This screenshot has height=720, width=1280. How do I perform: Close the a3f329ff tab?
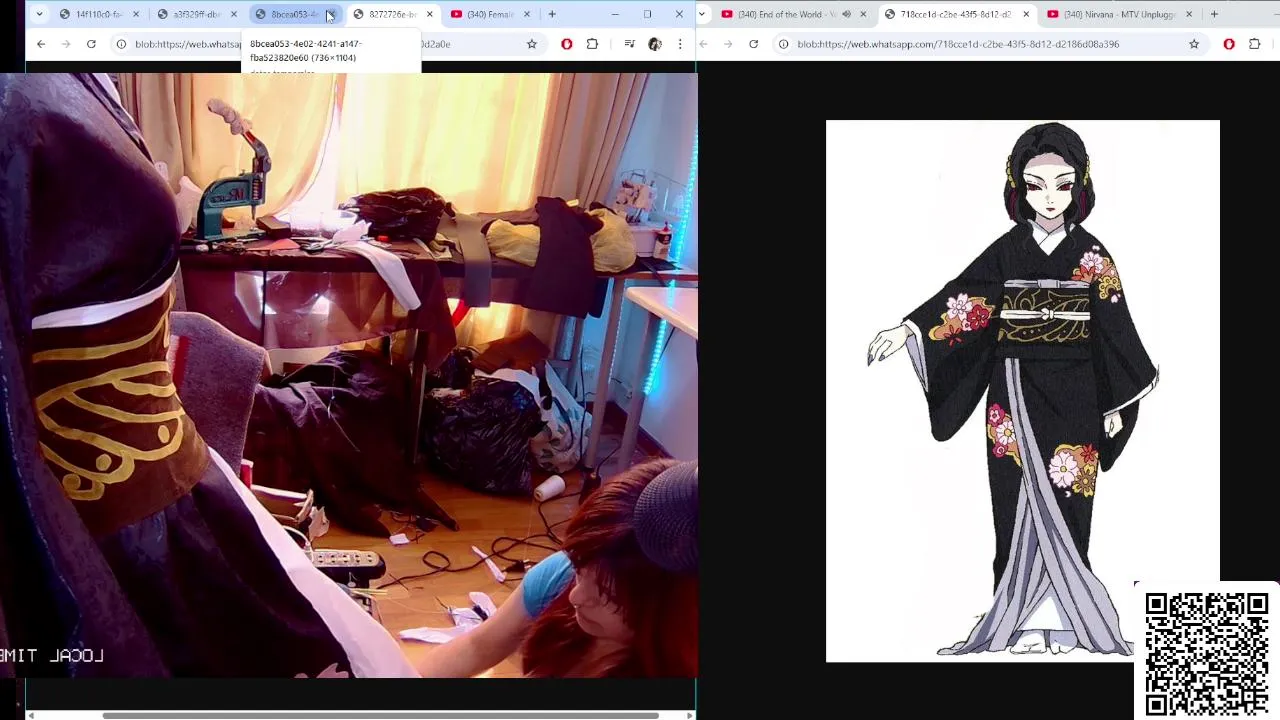(x=234, y=14)
